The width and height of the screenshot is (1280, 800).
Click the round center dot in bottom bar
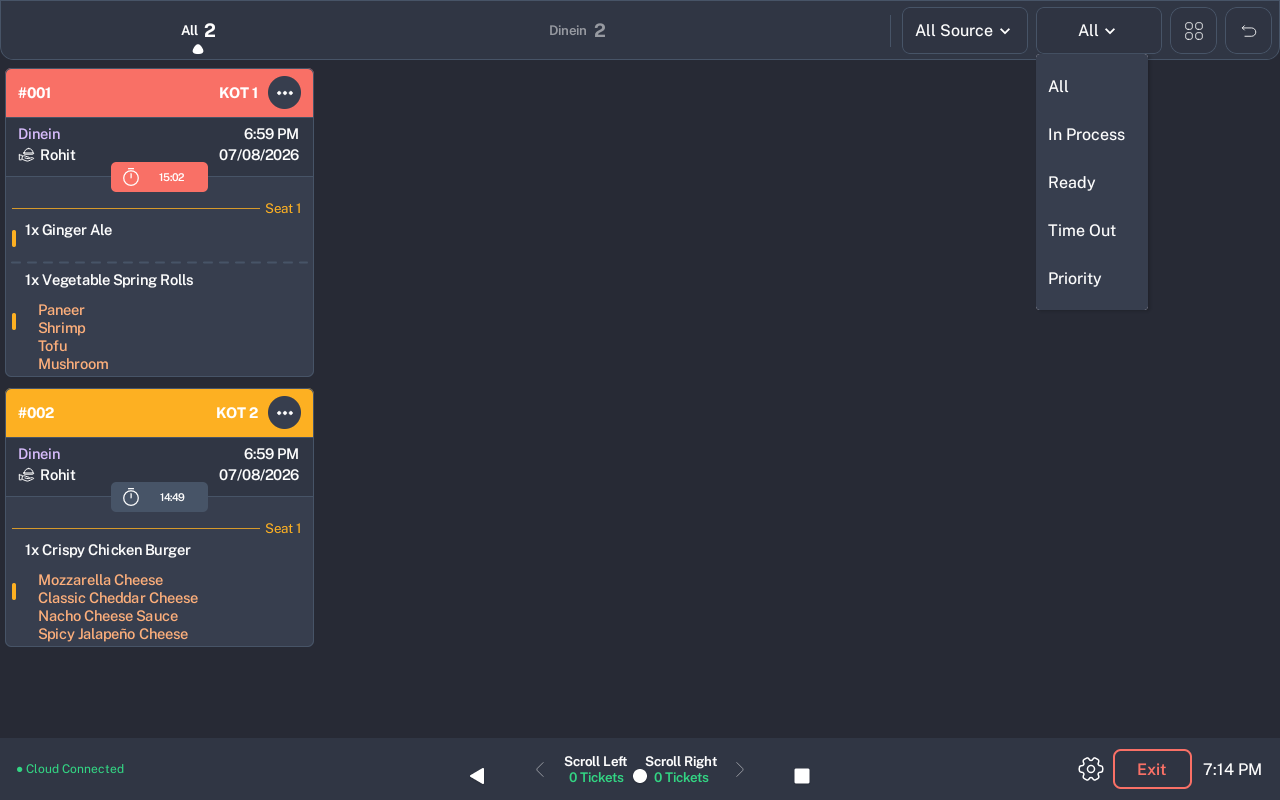coord(640,776)
